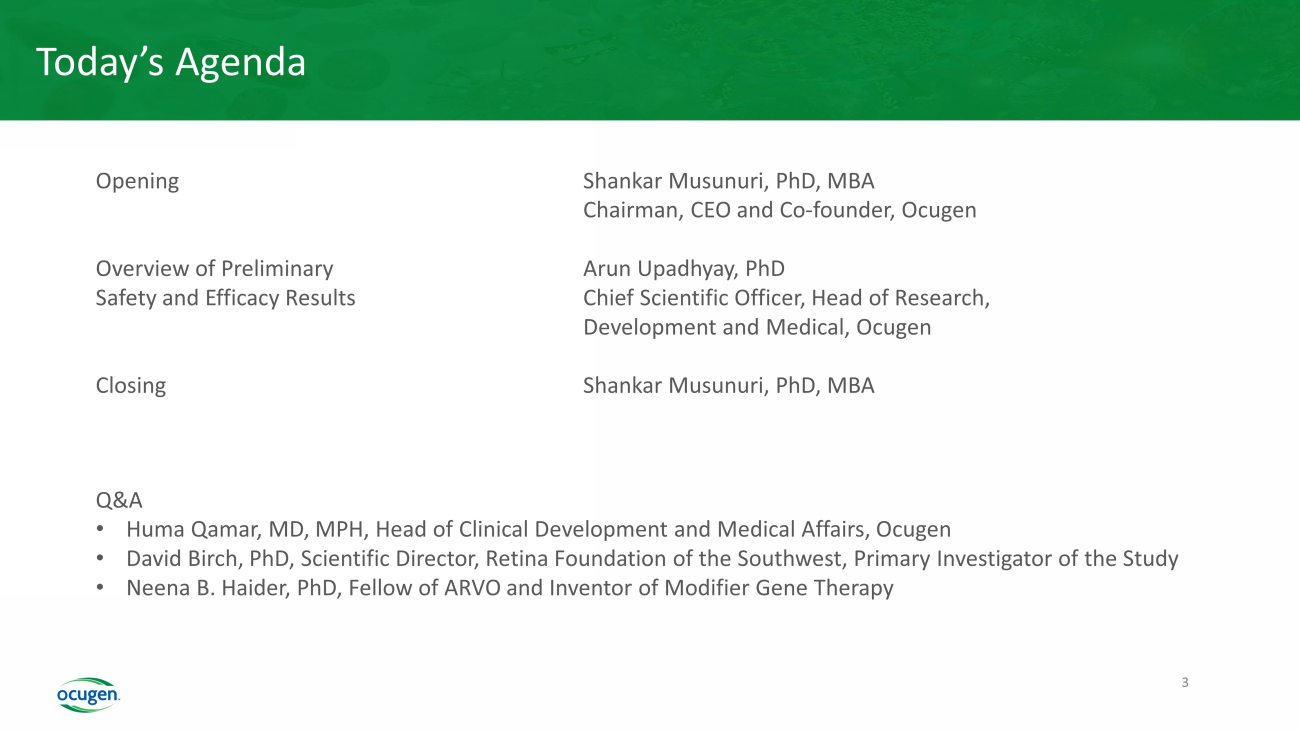Click "Chairman, CEO and Co-founder, Ocugen" text
The height and width of the screenshot is (731, 1300).
pyautogui.click(x=779, y=210)
